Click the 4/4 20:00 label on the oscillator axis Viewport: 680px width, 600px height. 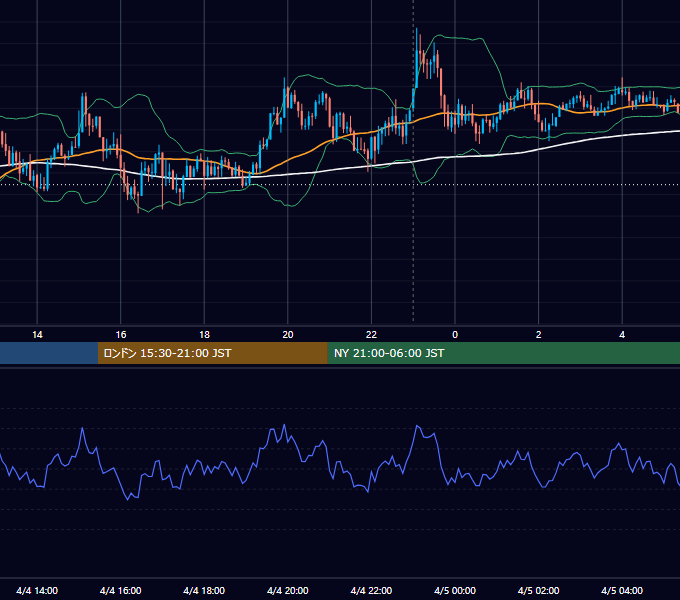point(288,590)
